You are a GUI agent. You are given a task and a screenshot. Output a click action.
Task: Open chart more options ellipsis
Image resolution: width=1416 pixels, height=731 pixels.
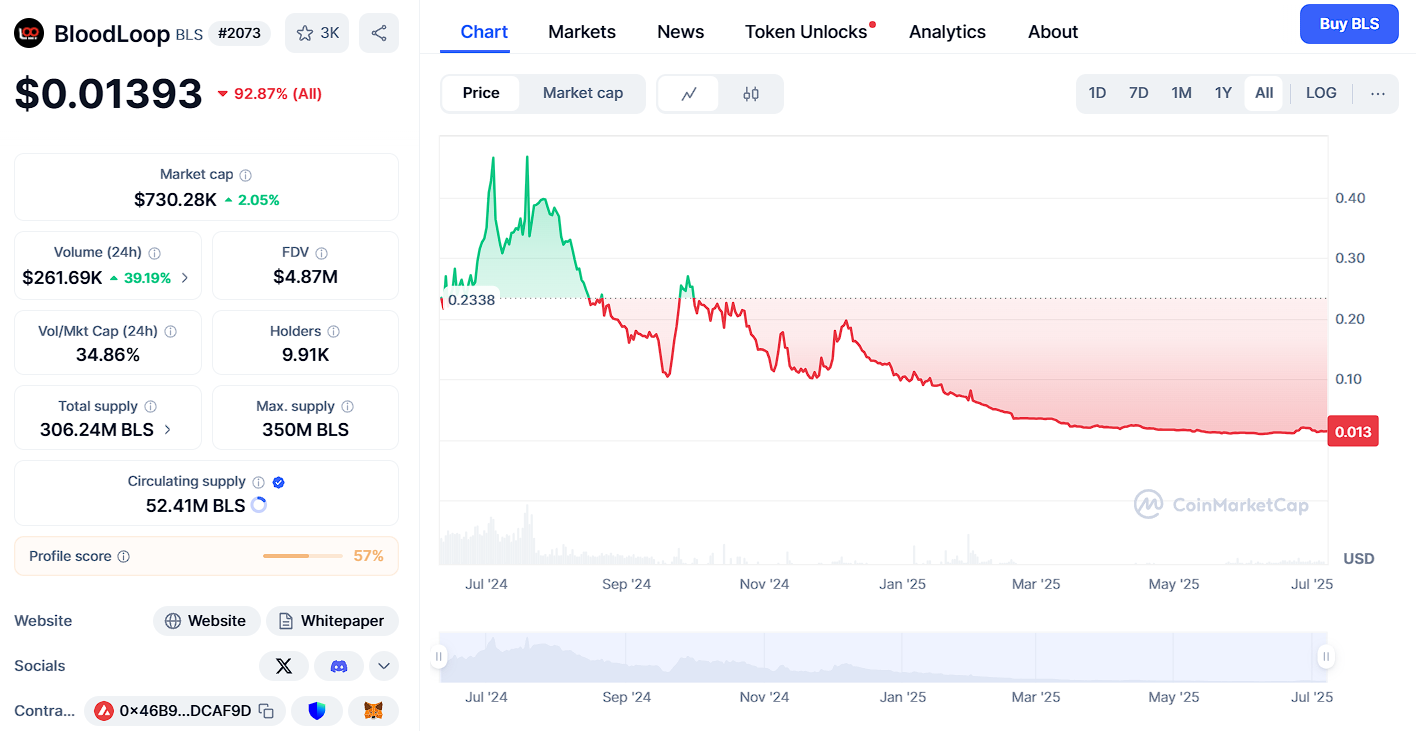(1378, 93)
